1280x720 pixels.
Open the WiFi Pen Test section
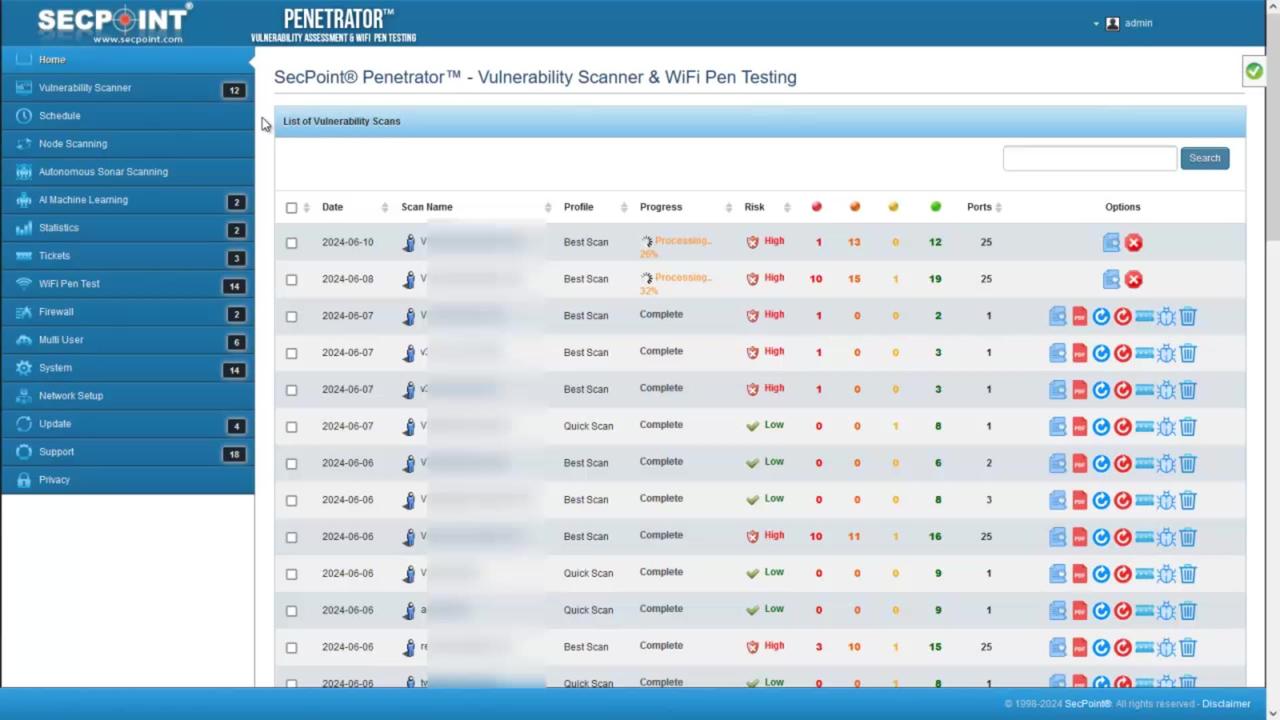coord(69,283)
